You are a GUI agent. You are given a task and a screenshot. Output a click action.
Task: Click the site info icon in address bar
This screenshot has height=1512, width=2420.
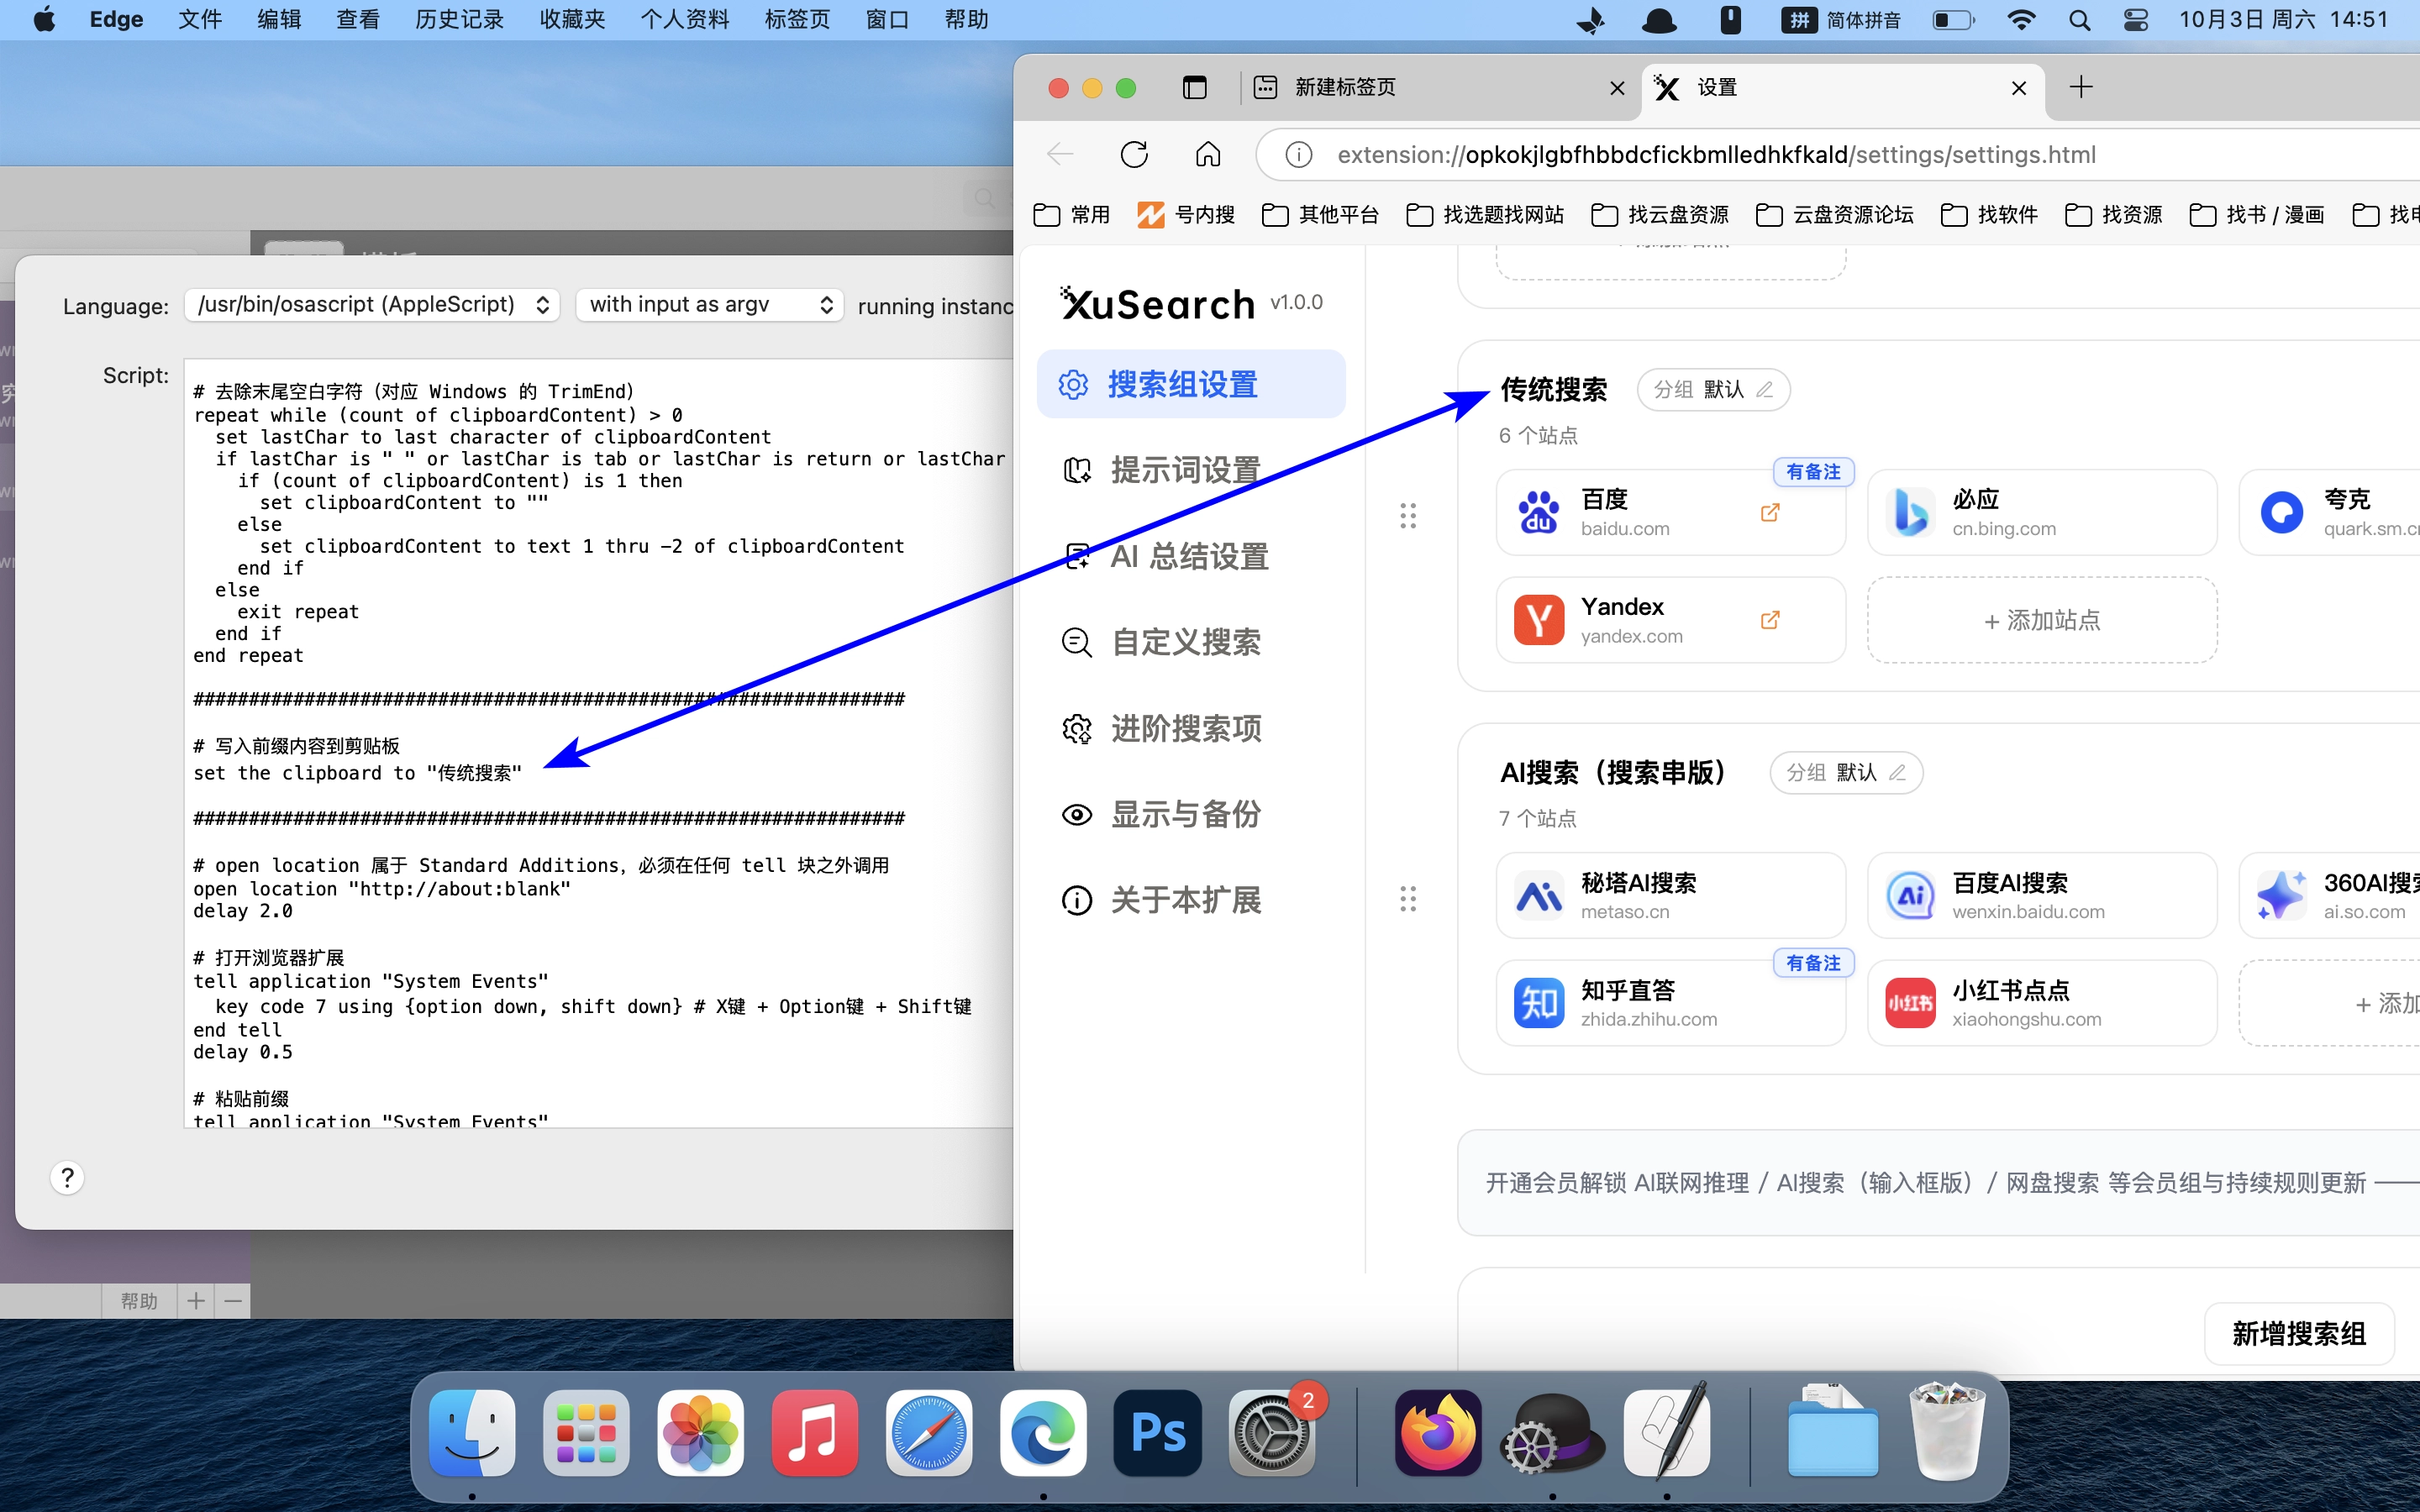1298,154
